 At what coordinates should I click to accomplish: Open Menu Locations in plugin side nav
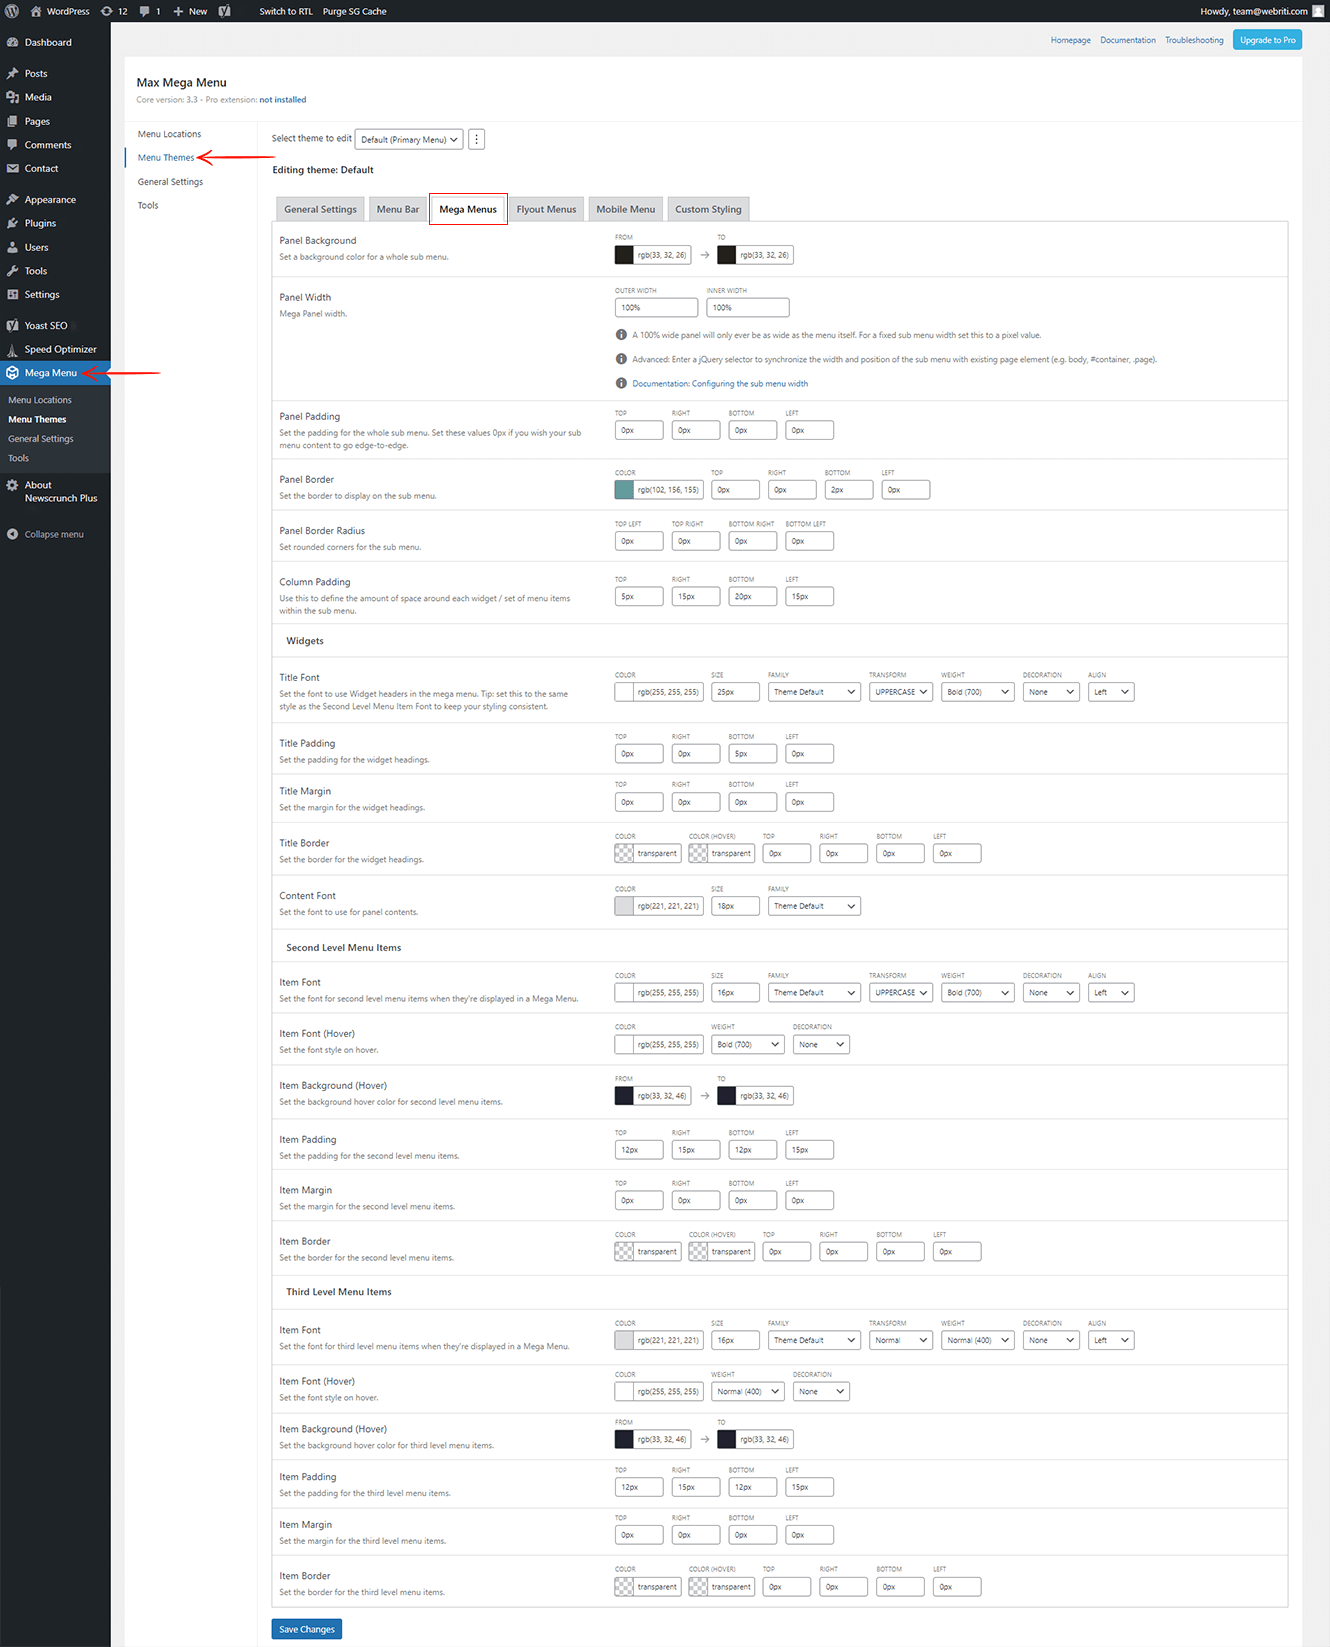tap(170, 134)
